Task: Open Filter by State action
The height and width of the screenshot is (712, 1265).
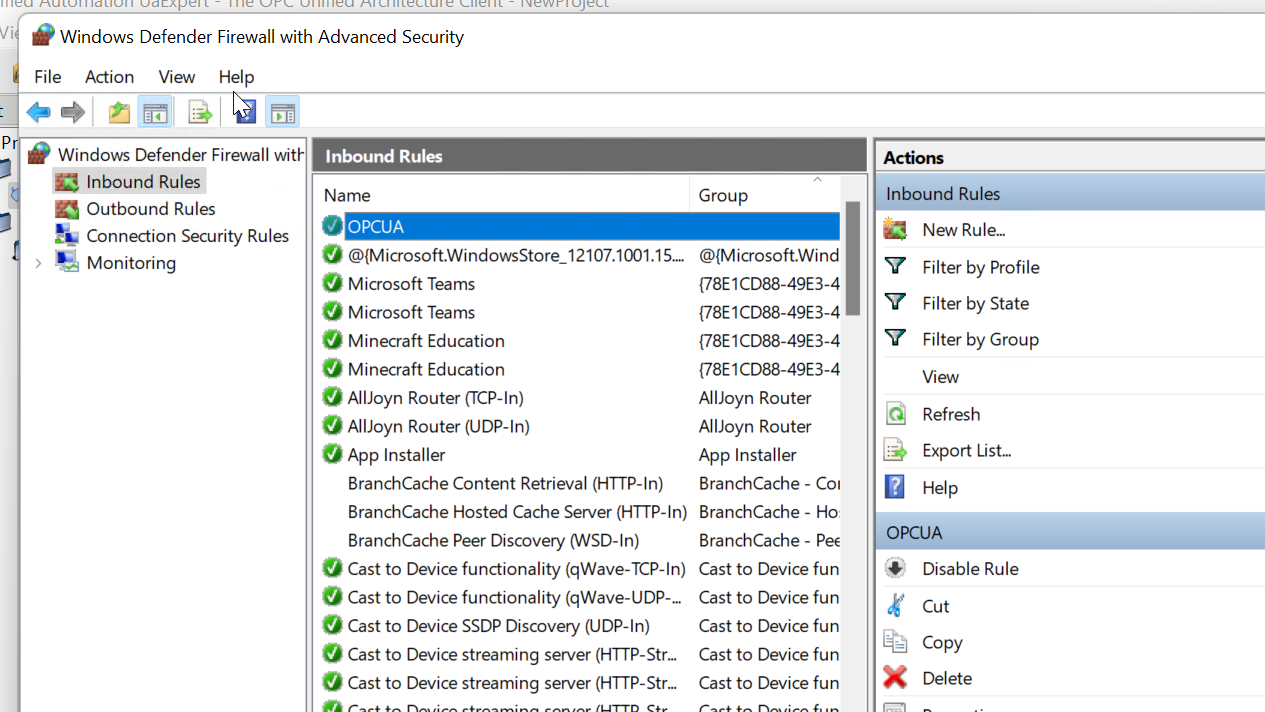Action: point(975,303)
